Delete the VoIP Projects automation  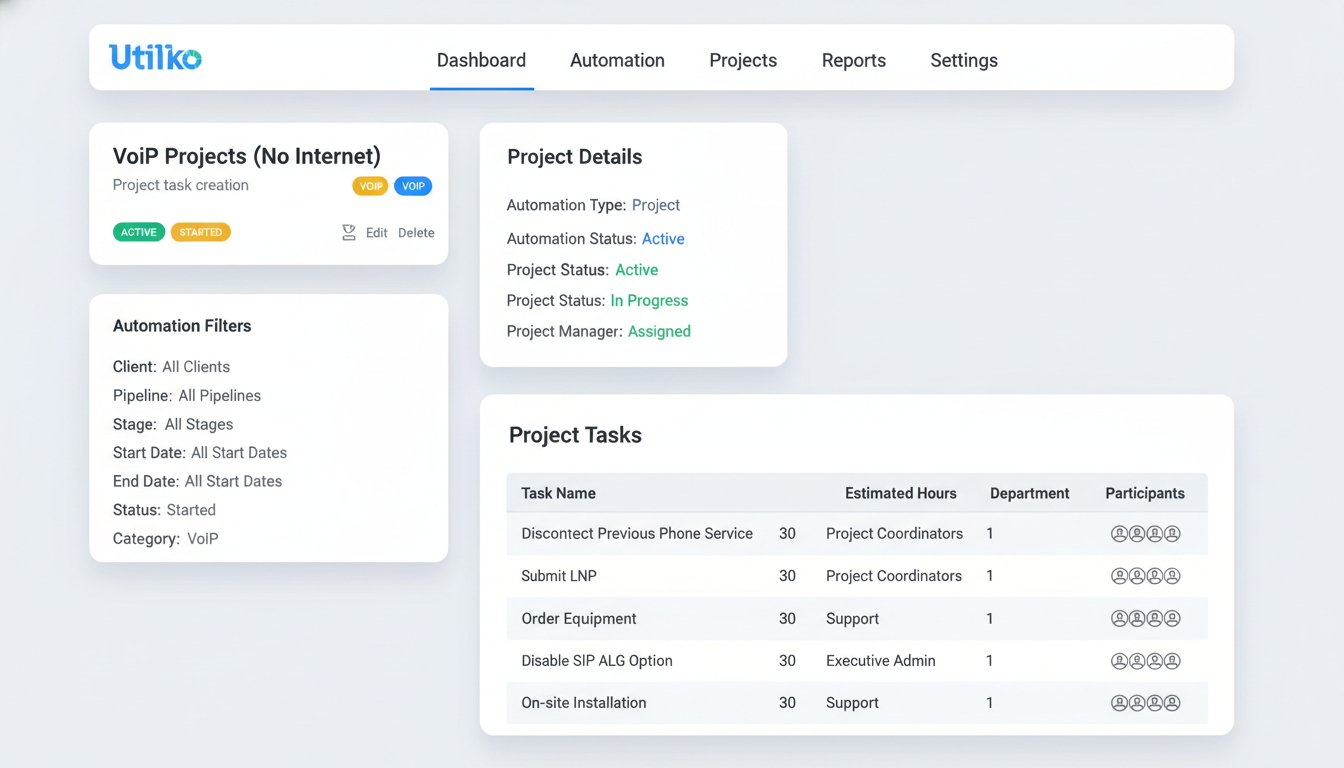(416, 233)
